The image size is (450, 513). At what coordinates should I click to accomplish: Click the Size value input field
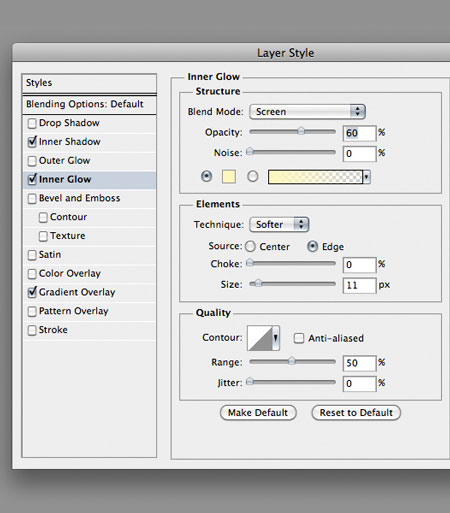[x=359, y=285]
